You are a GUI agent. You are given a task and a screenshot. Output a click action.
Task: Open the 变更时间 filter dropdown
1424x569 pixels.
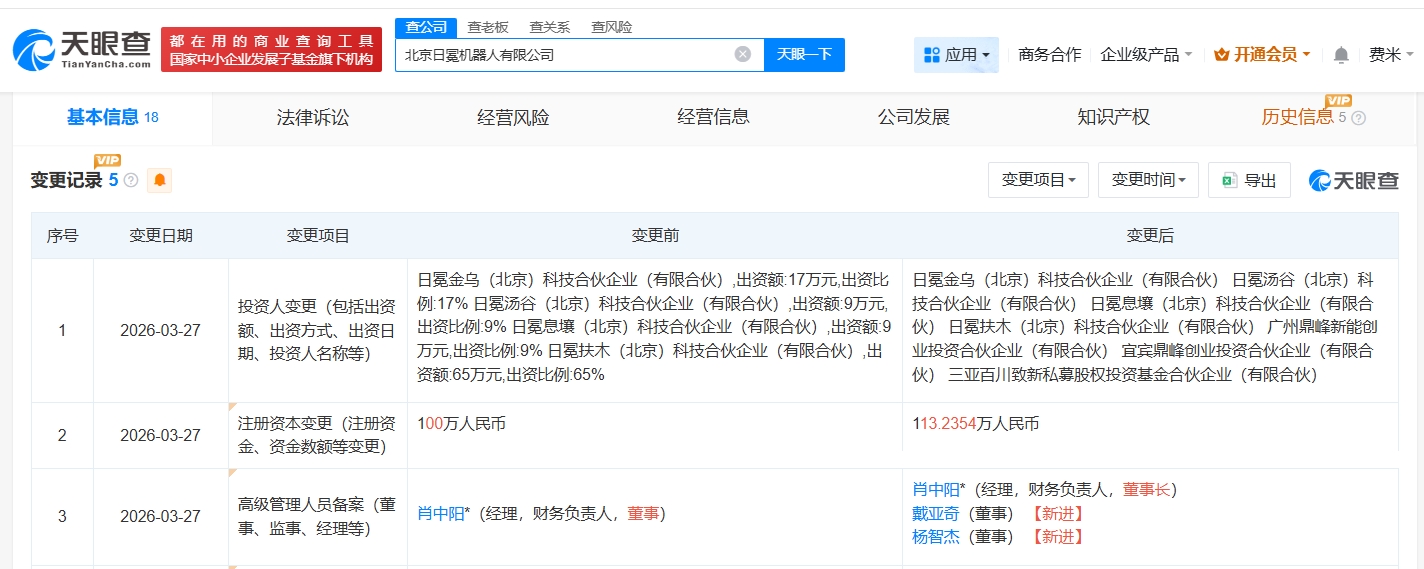point(1148,180)
